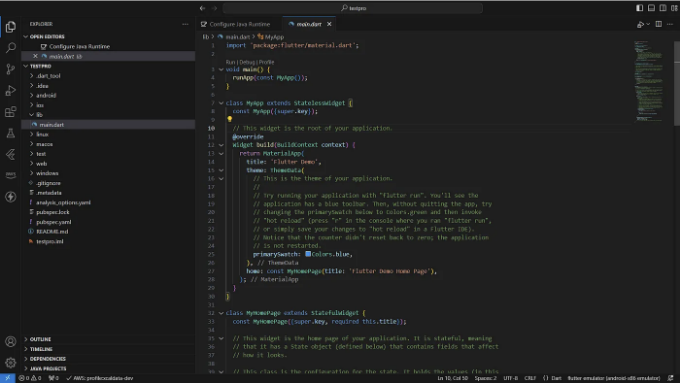Fold the MyApp class at line 7
Screen dimensions: 680x383
[x=221, y=103]
